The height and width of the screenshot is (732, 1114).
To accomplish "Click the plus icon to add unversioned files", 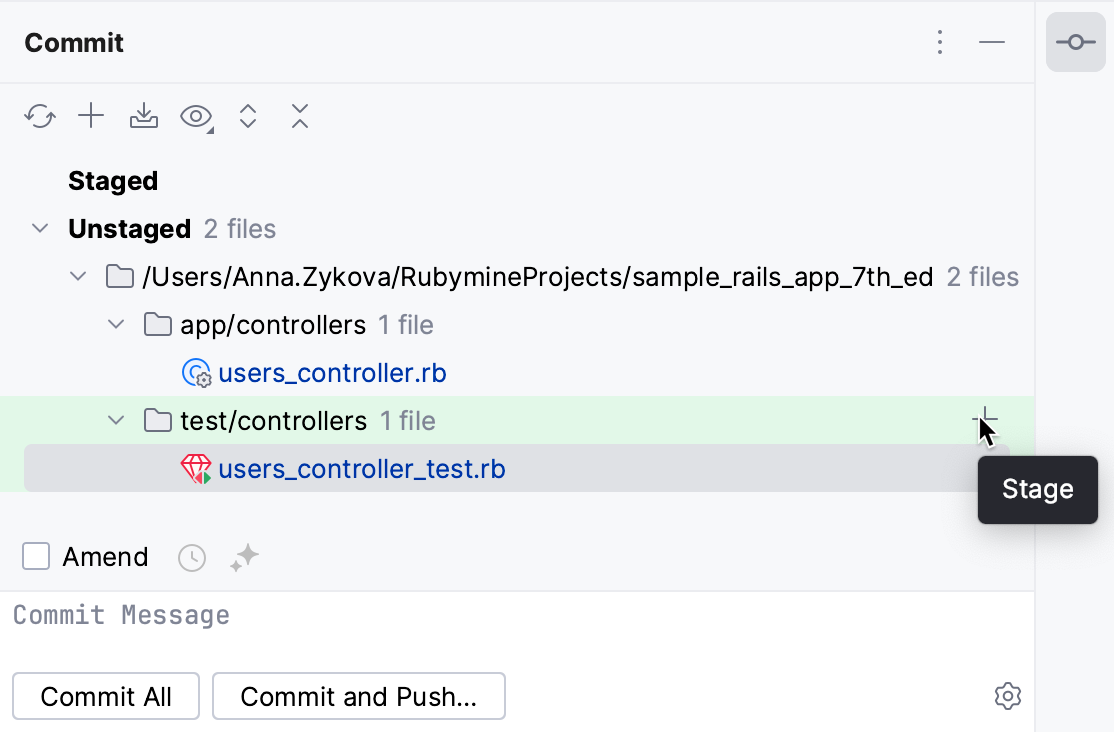I will [91, 116].
